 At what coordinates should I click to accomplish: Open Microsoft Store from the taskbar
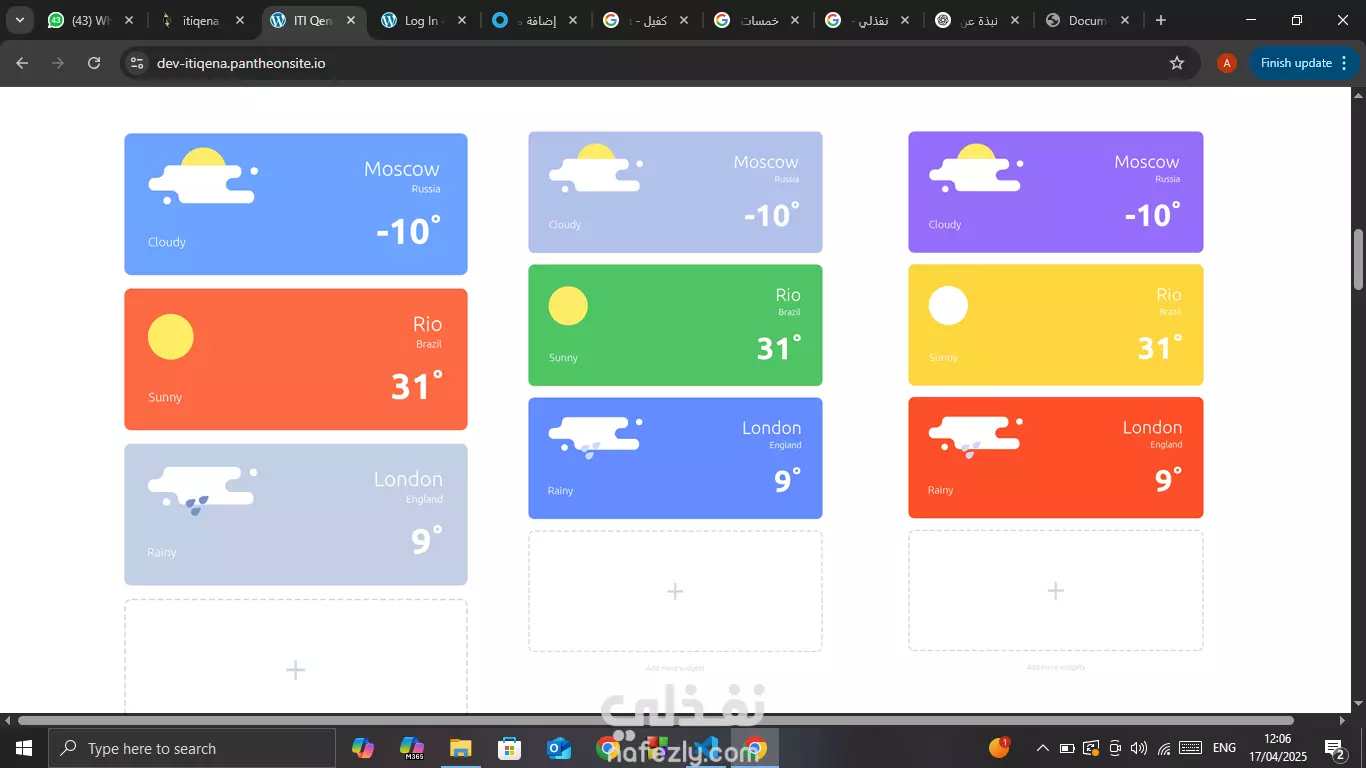[509, 748]
